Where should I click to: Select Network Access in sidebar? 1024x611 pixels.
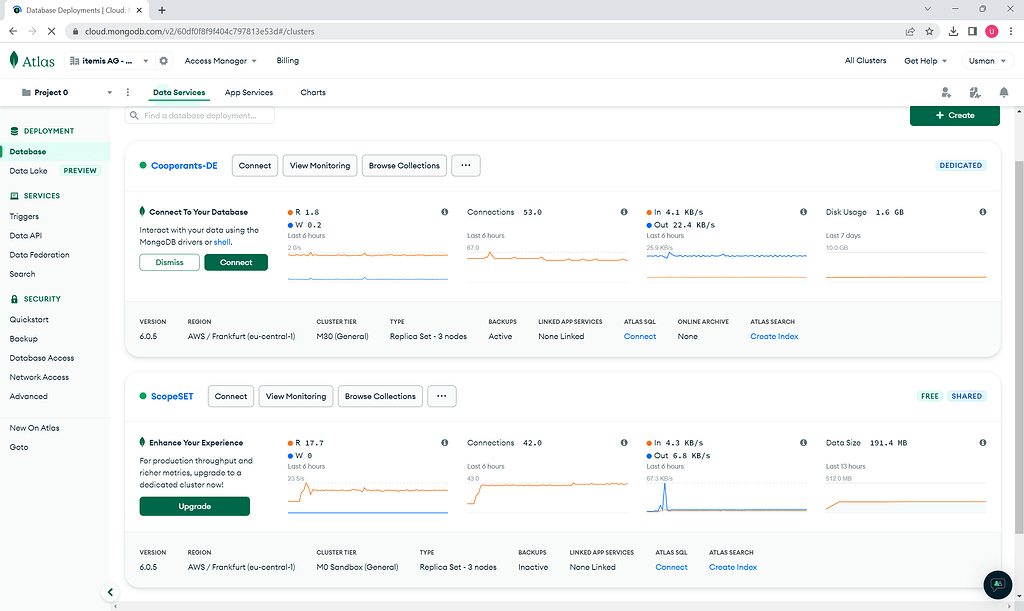click(x=39, y=377)
